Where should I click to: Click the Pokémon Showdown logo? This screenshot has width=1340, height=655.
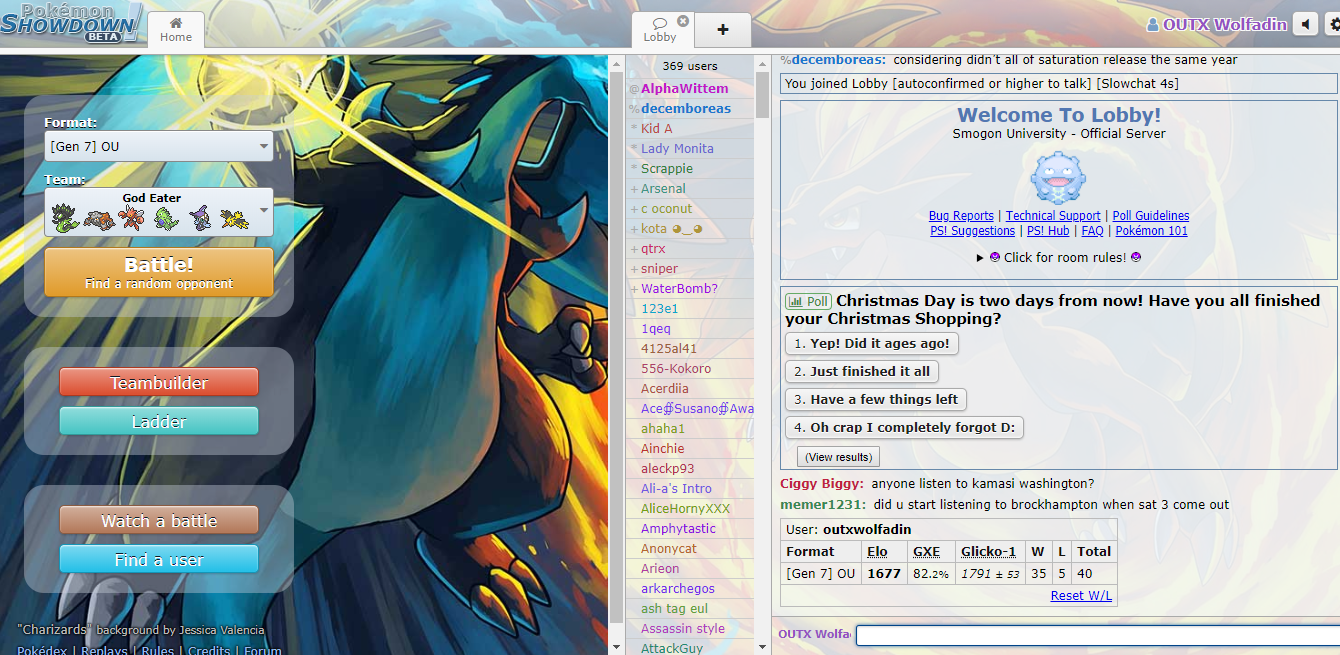[x=70, y=22]
